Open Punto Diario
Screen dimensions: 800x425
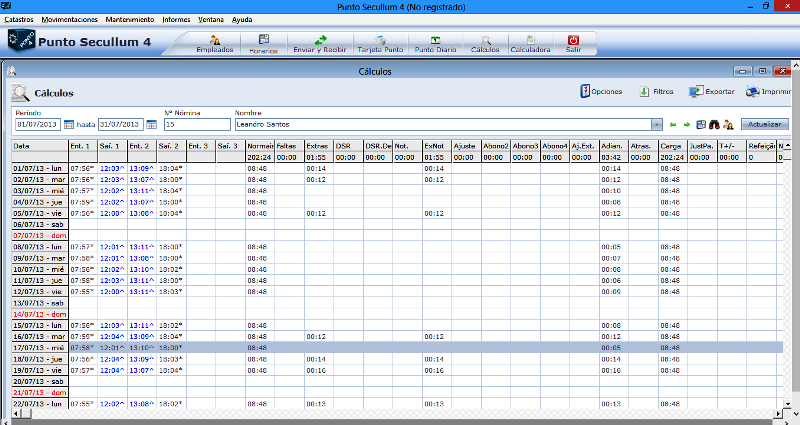[435, 42]
